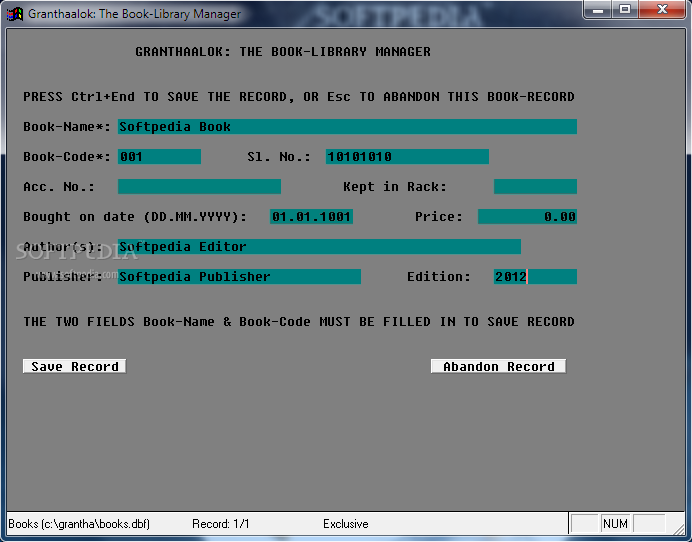Click the Price field showing 0.00

point(527,217)
